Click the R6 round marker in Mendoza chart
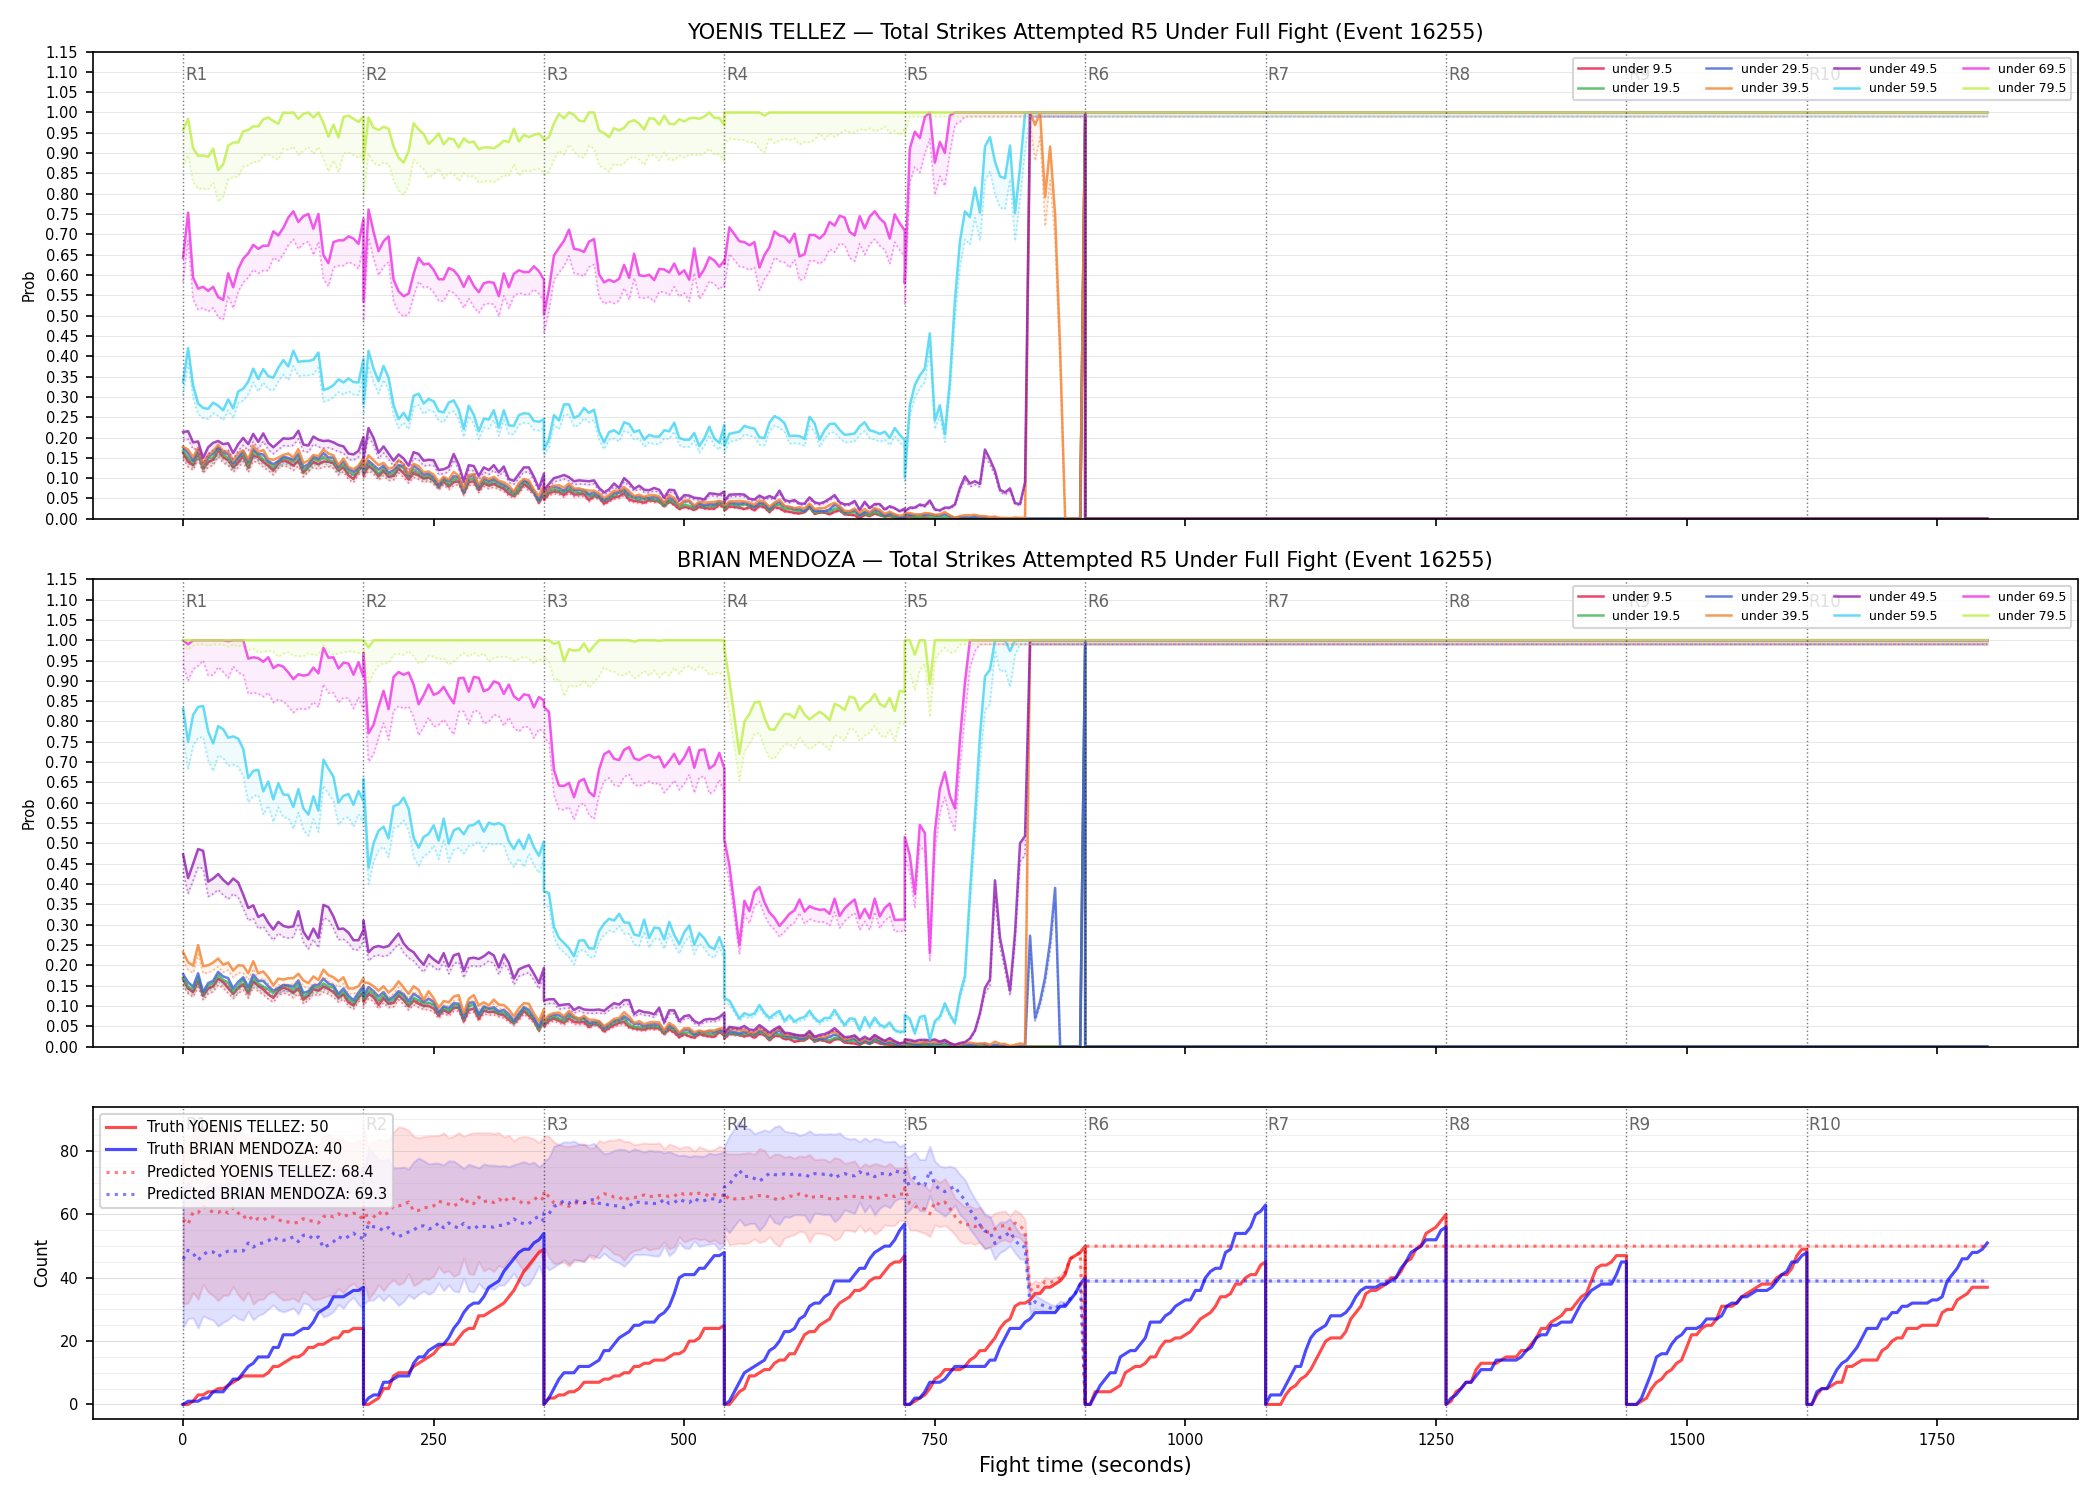 [x=1098, y=601]
